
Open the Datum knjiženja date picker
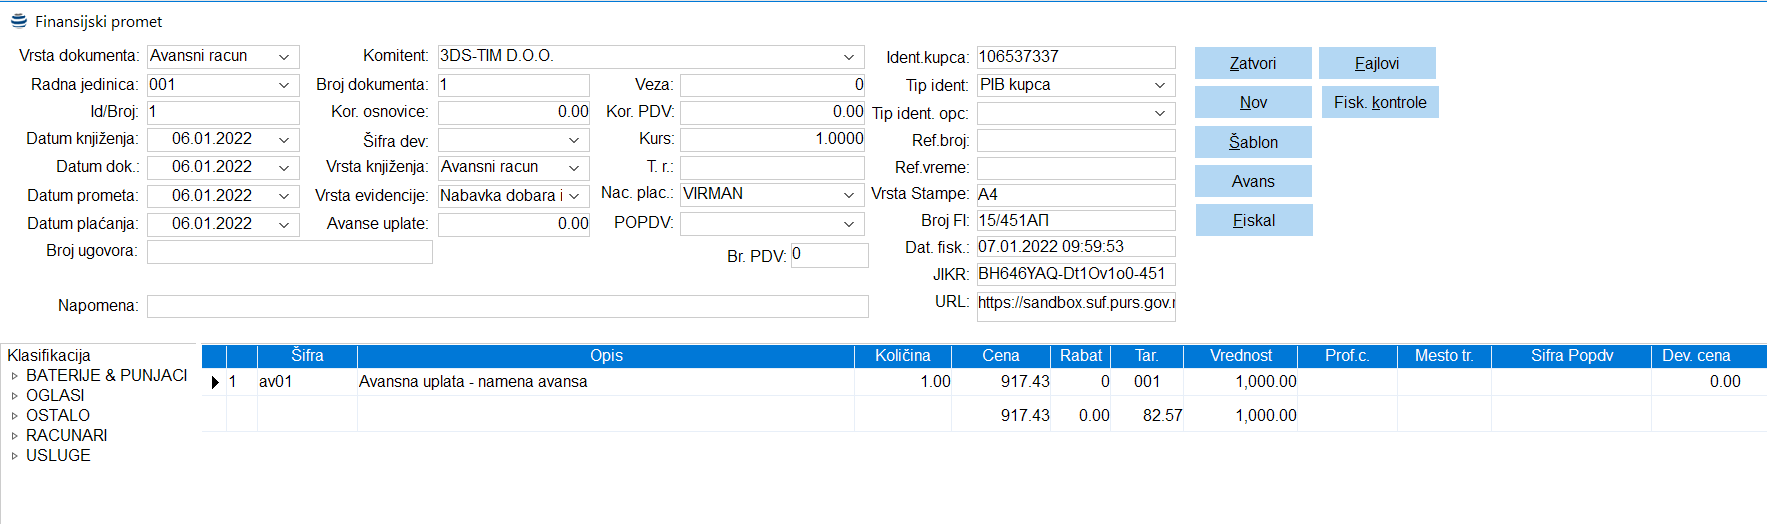(284, 140)
